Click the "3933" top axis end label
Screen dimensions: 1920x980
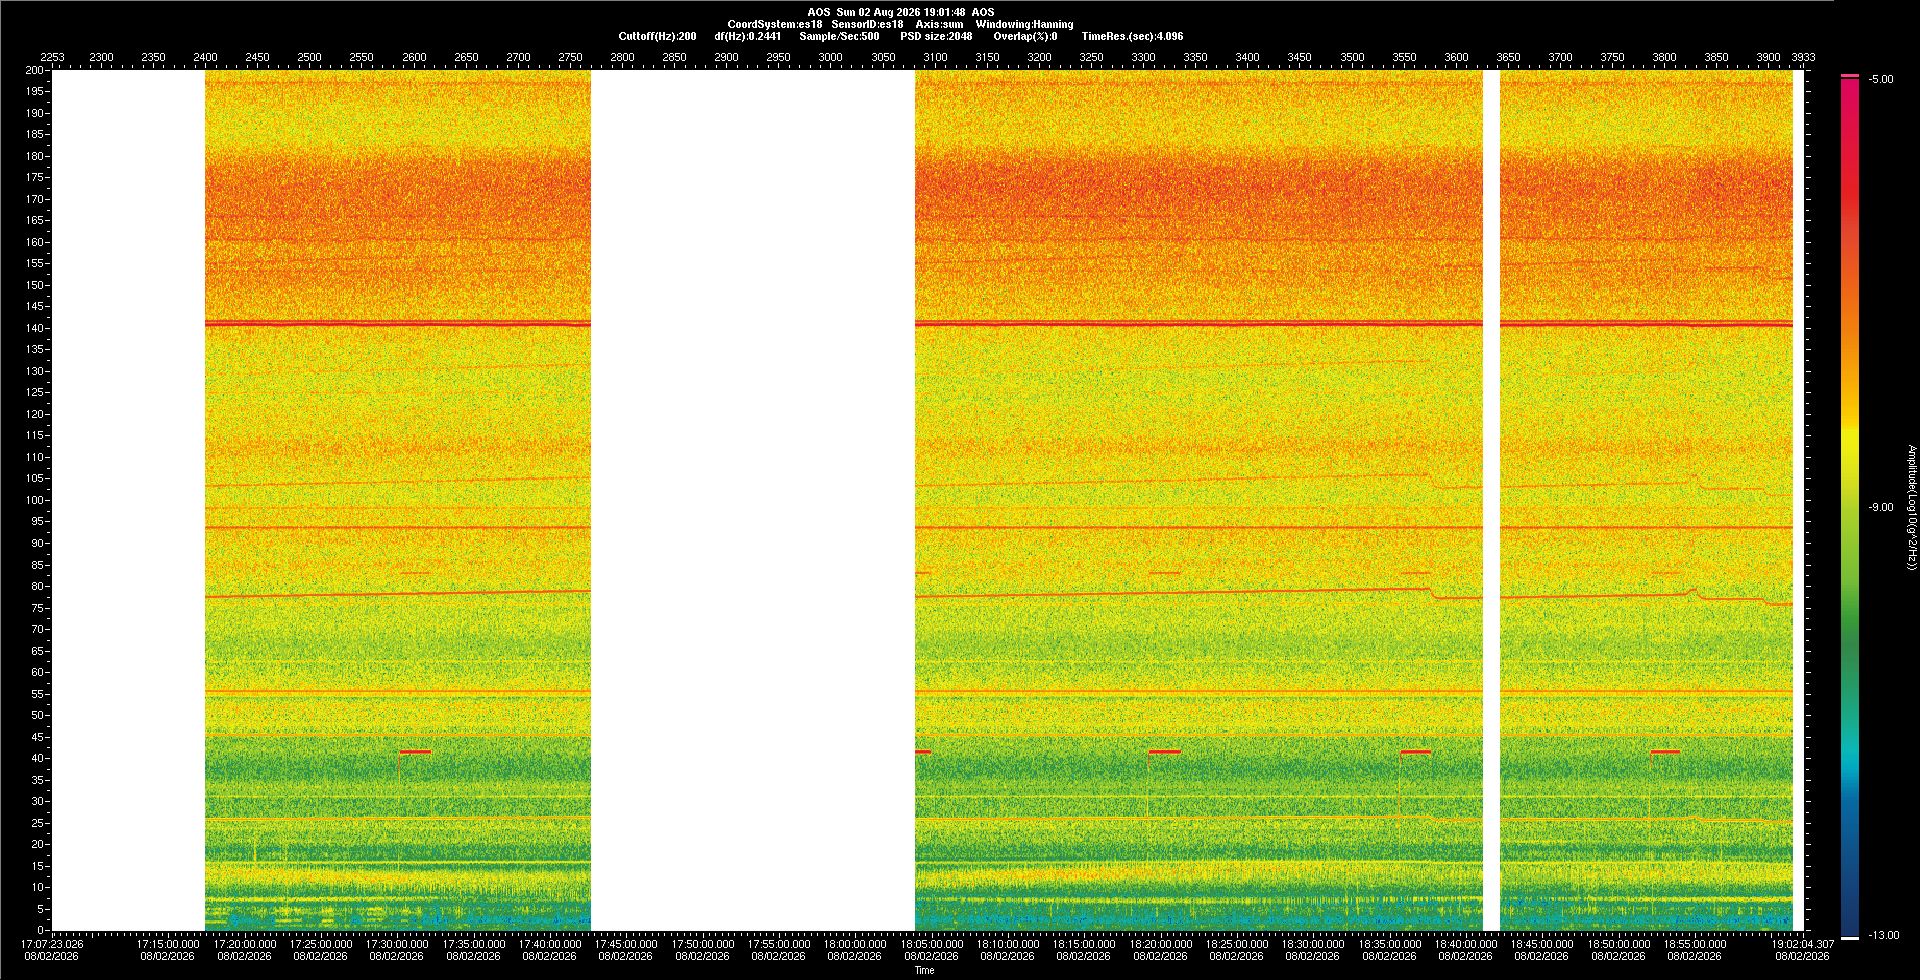point(1802,57)
